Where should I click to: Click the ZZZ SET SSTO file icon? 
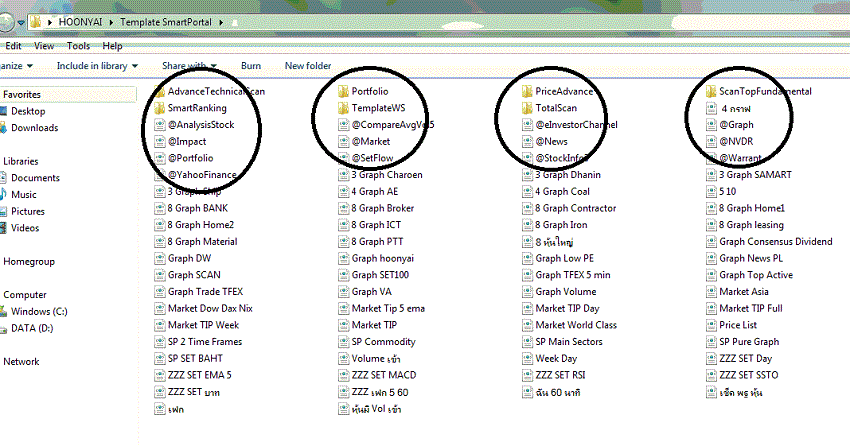[x=711, y=375]
